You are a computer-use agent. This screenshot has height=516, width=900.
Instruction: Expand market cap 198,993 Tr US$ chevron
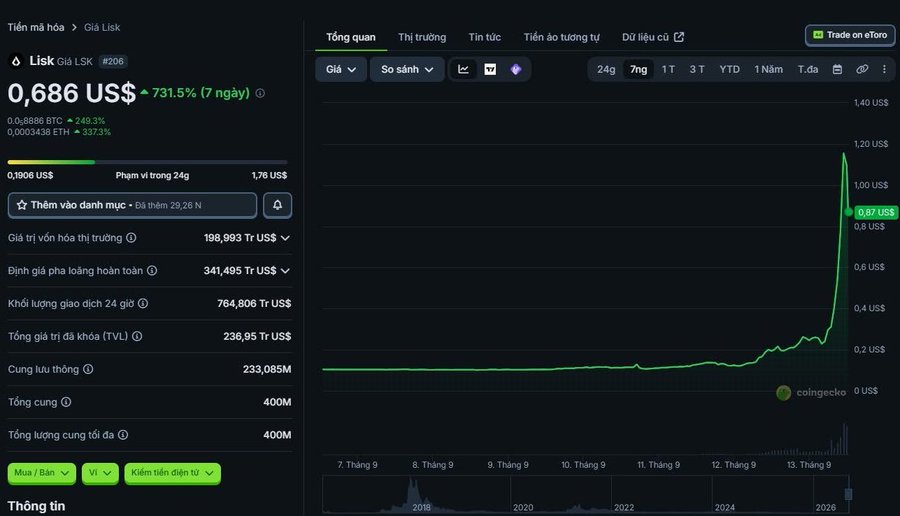(285, 238)
